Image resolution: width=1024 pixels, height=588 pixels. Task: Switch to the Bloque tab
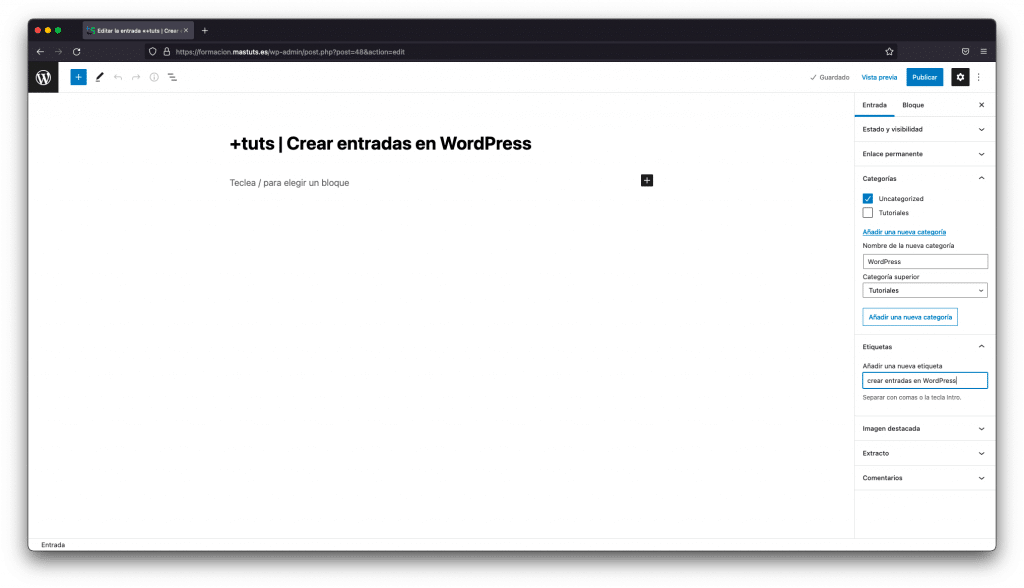tap(913, 105)
